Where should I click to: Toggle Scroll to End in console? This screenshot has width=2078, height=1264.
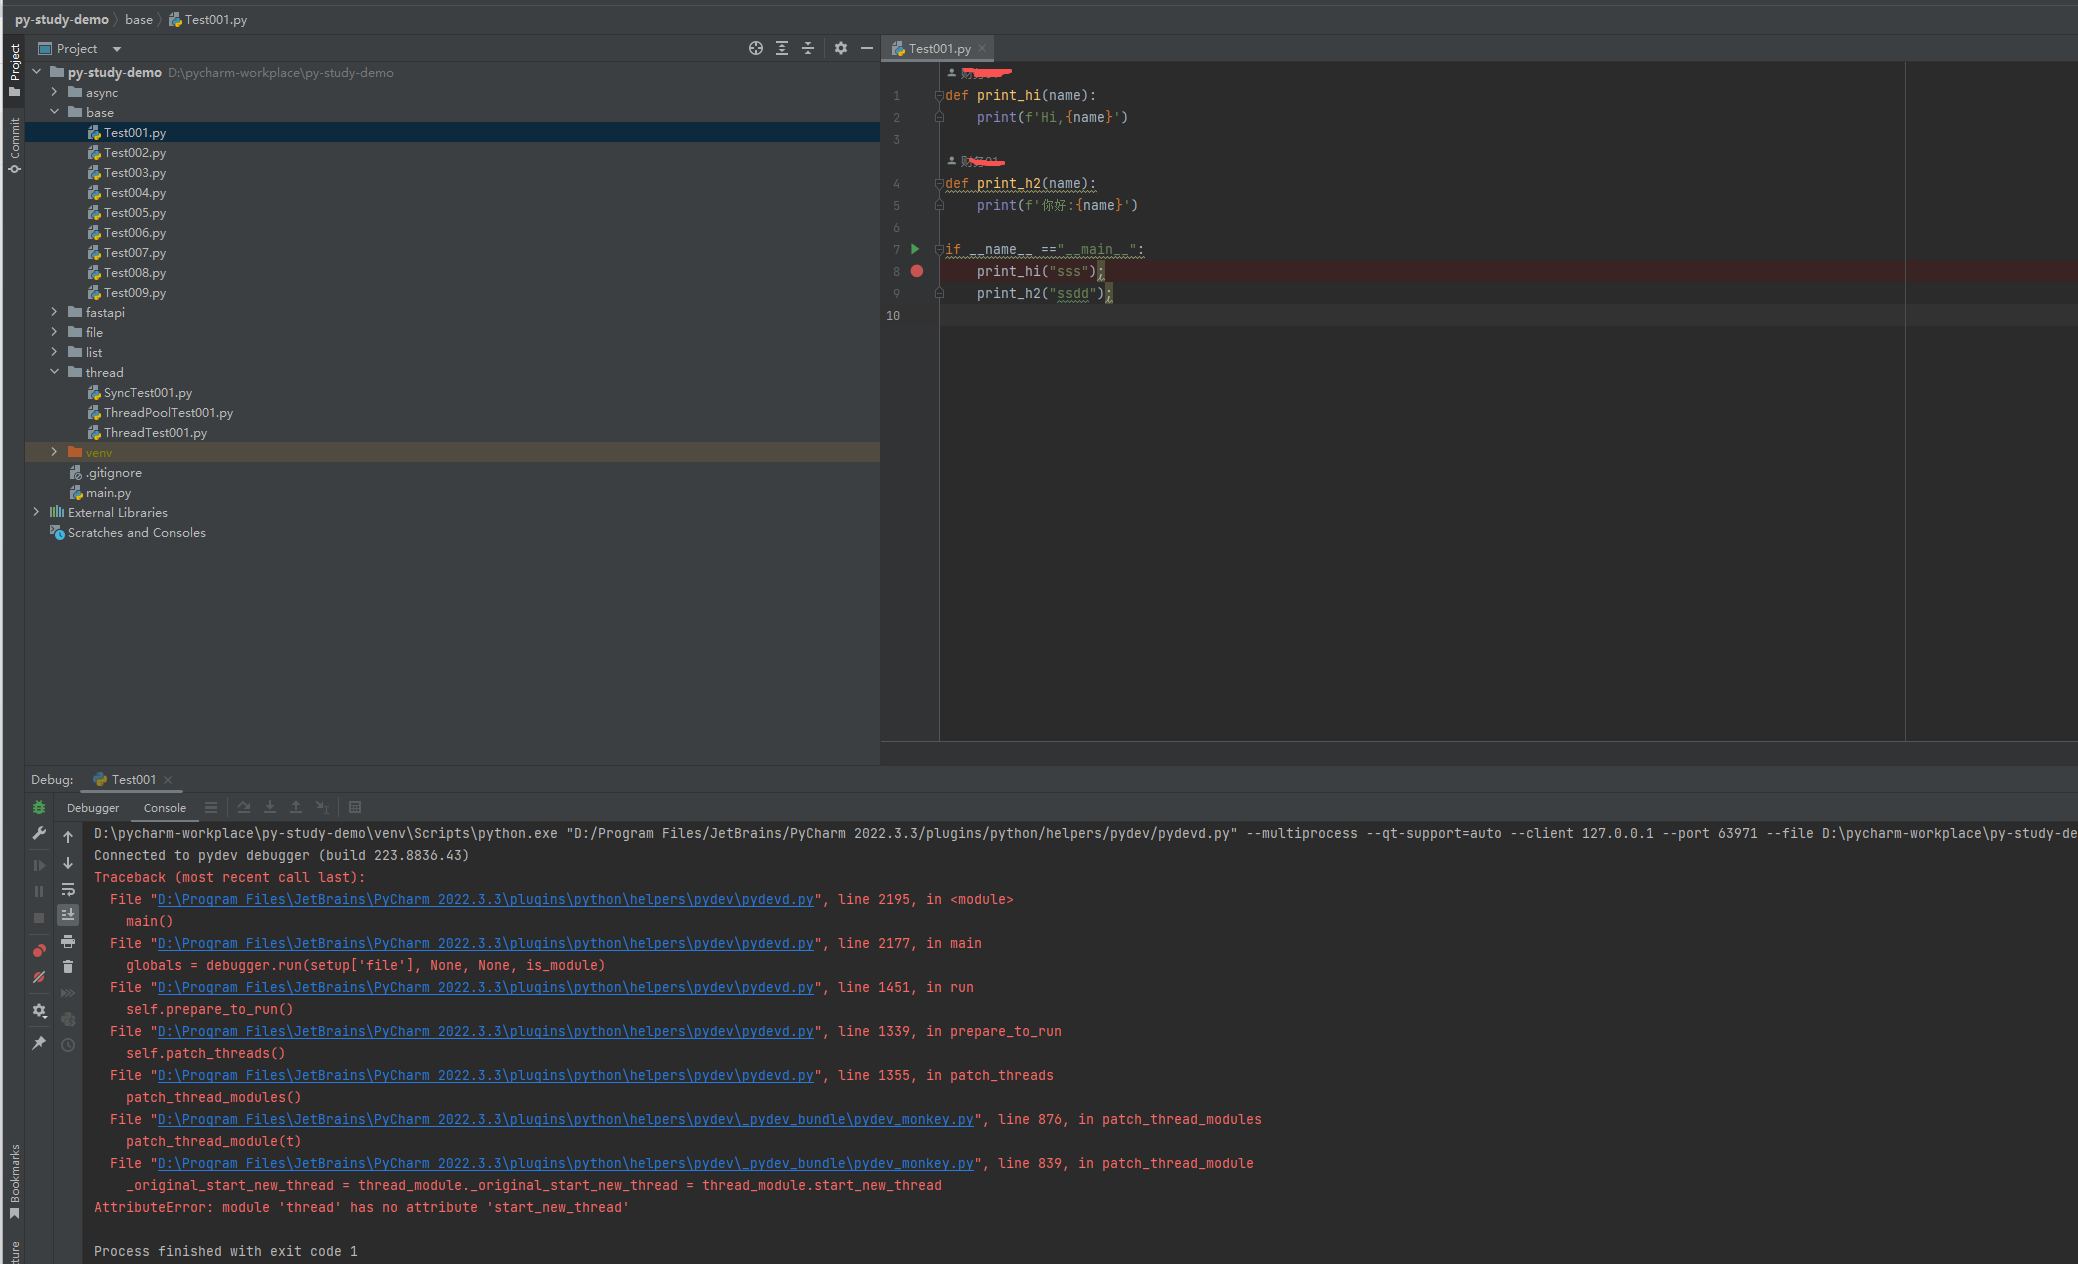tap(68, 915)
